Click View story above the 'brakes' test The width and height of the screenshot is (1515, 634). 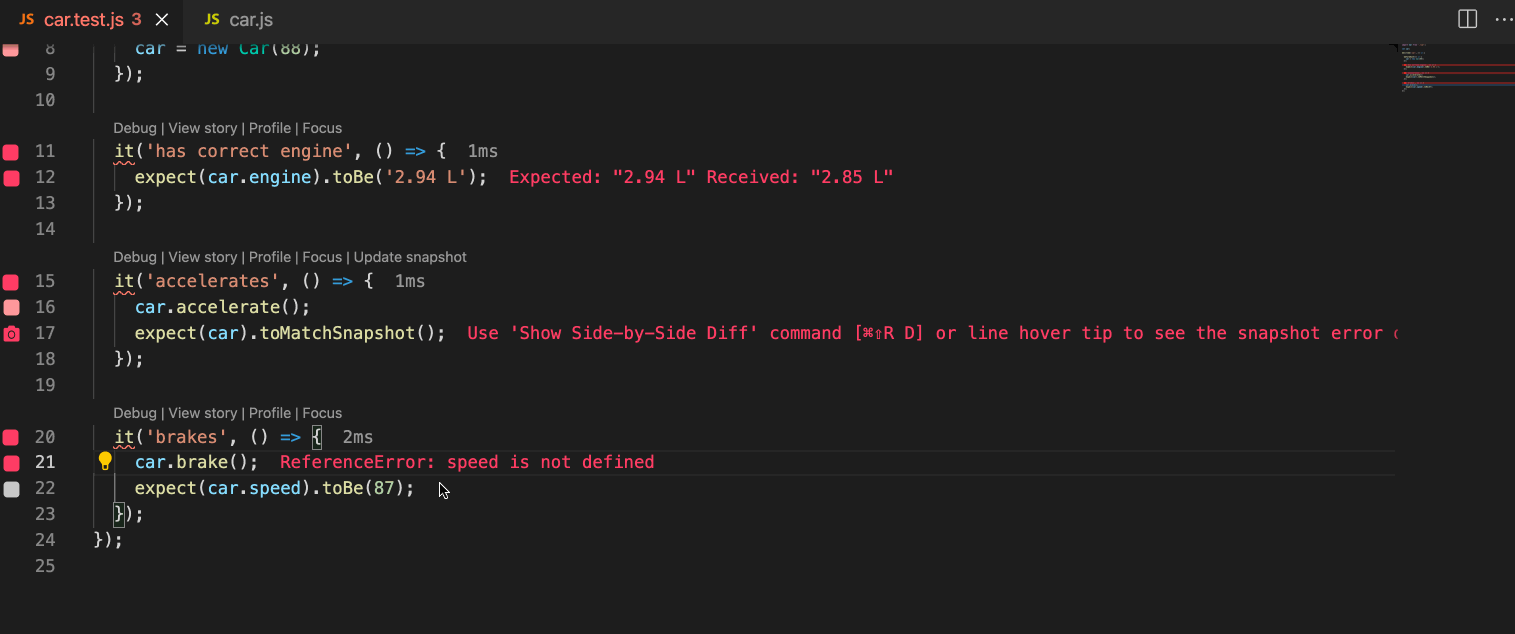202,413
